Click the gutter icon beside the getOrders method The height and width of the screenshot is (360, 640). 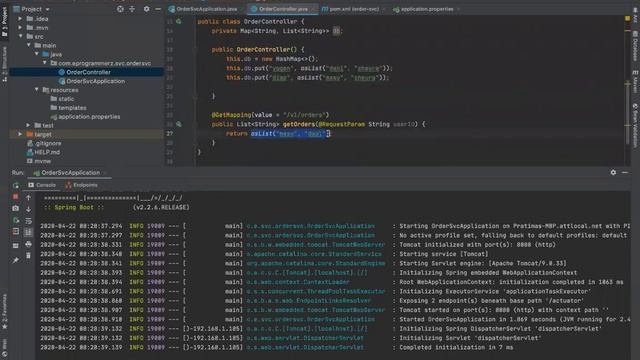(179, 124)
